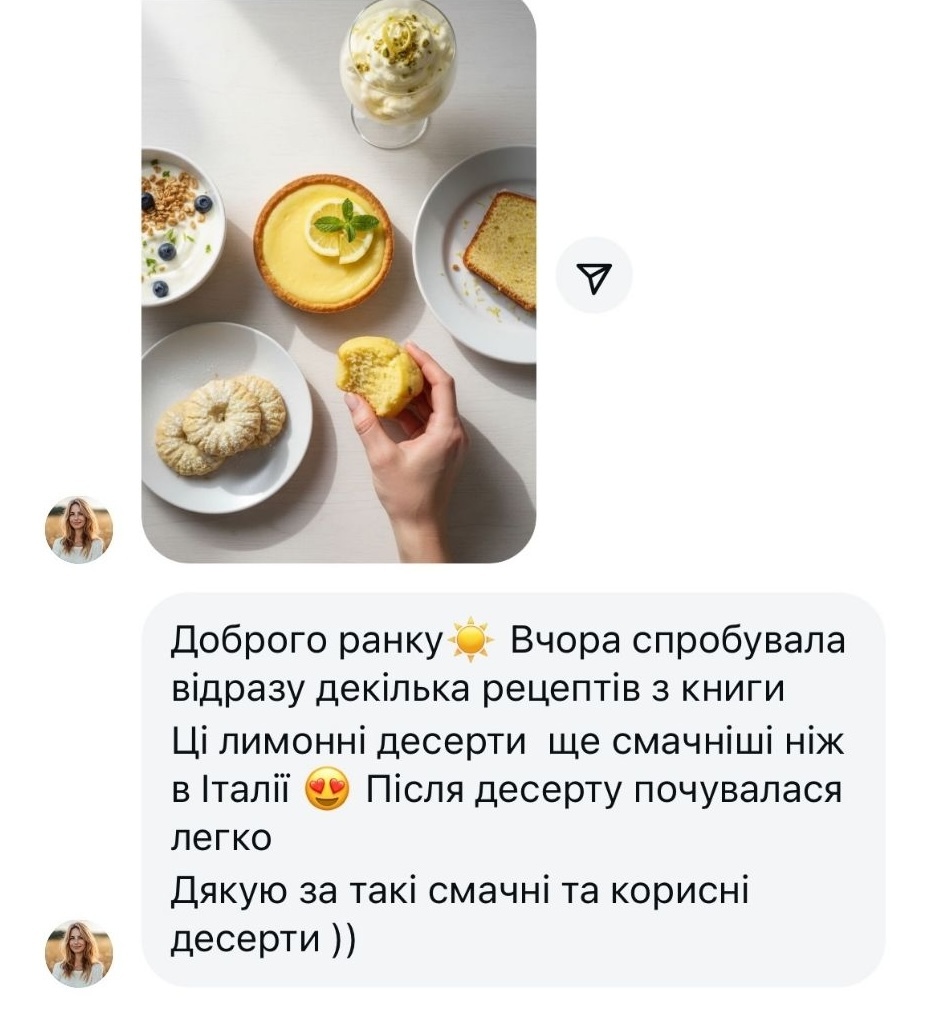Screen dimensions: 931x1021
Task: Tap the line "Дякую за такі смачні та корисні"
Action: pyautogui.click(x=460, y=891)
